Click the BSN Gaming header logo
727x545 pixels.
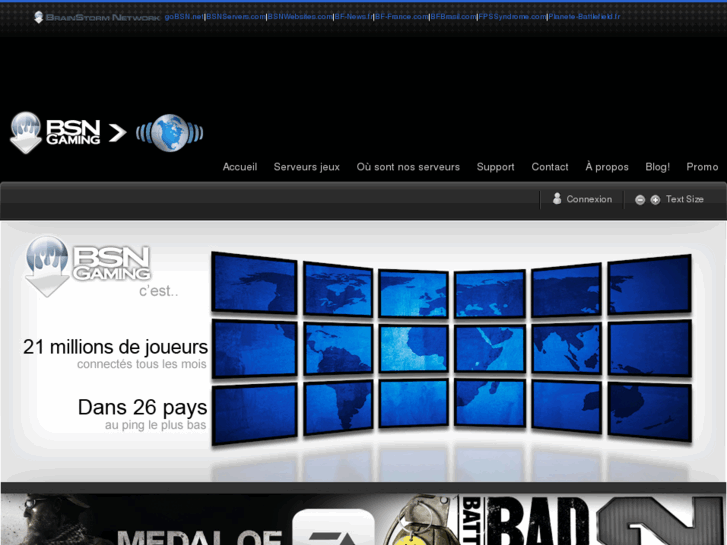click(x=55, y=133)
